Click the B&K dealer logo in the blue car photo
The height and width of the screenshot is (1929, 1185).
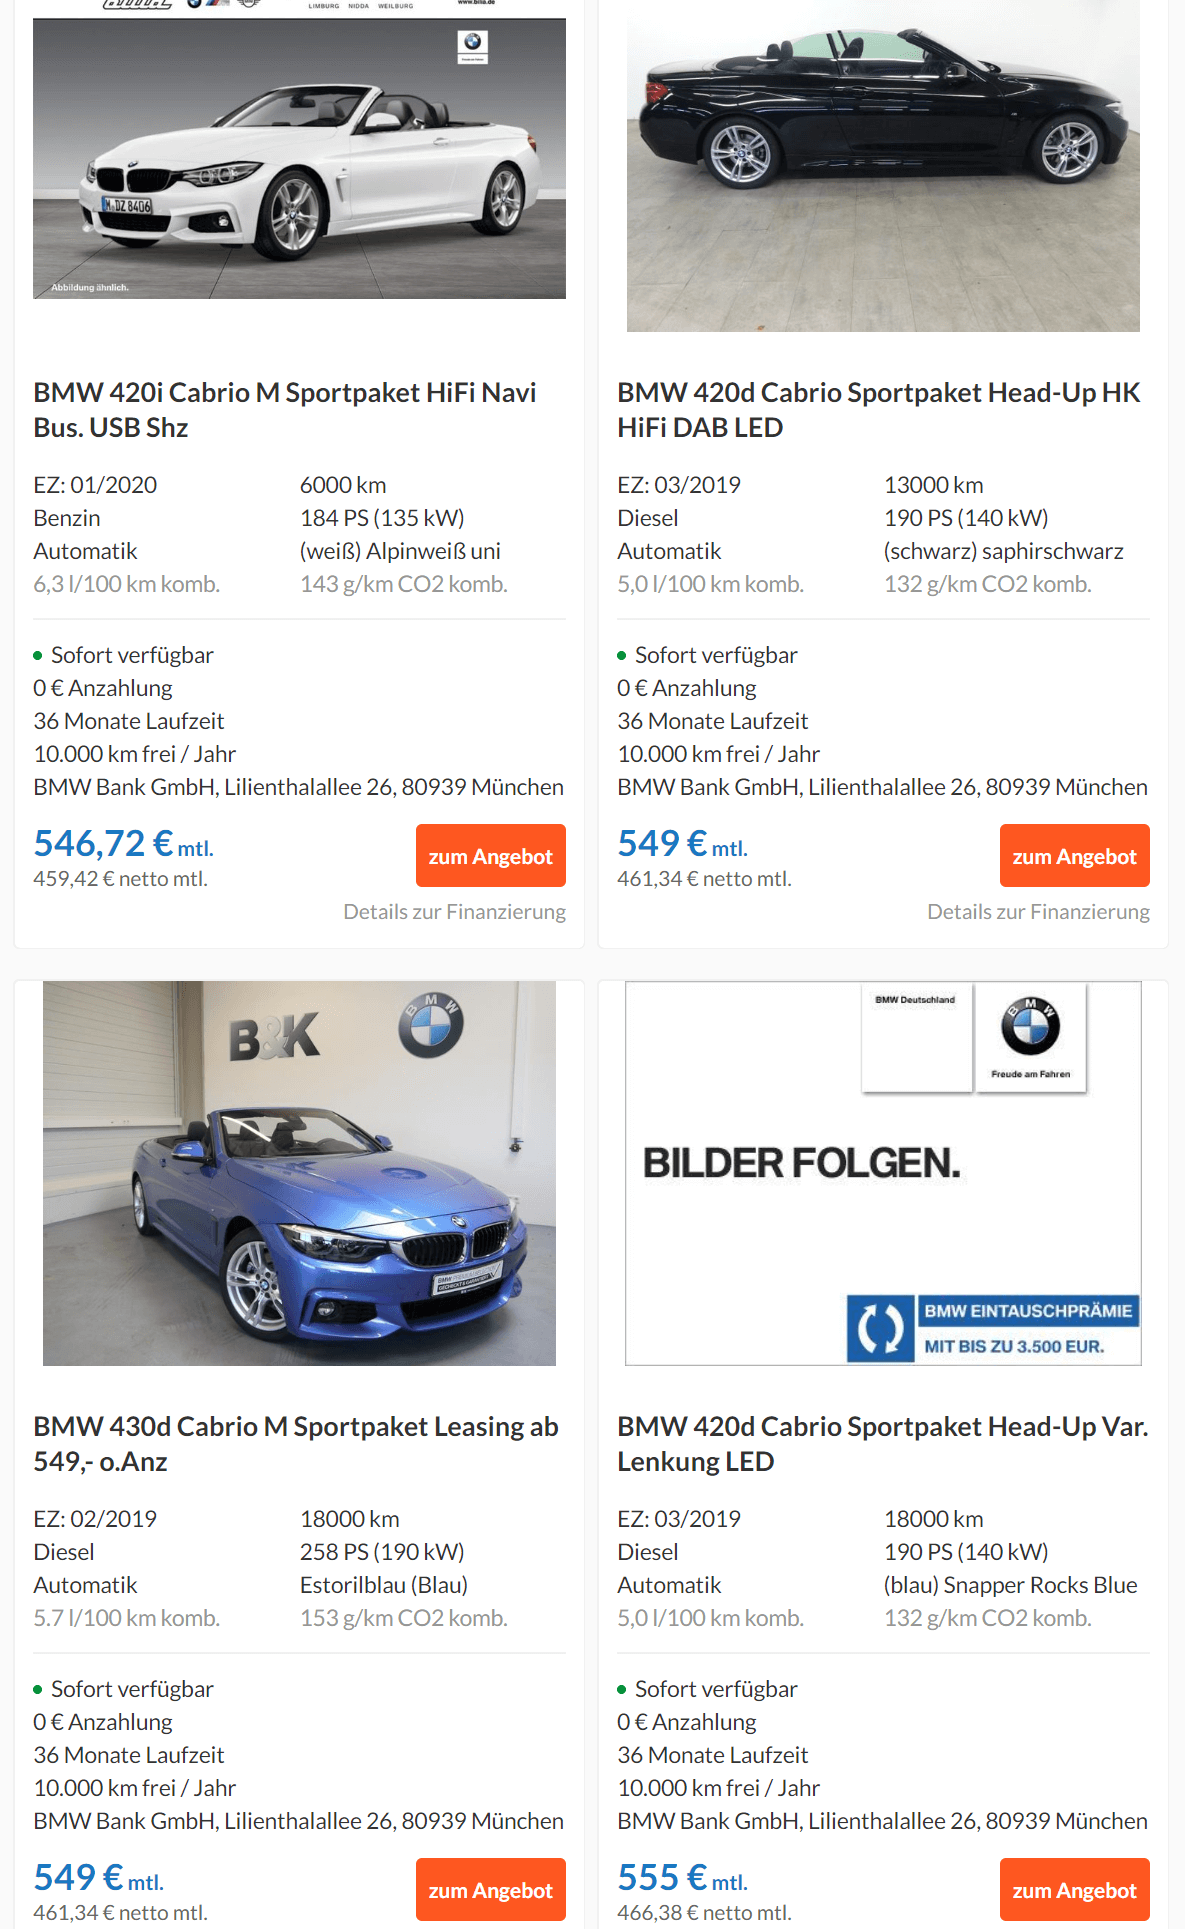point(274,1037)
